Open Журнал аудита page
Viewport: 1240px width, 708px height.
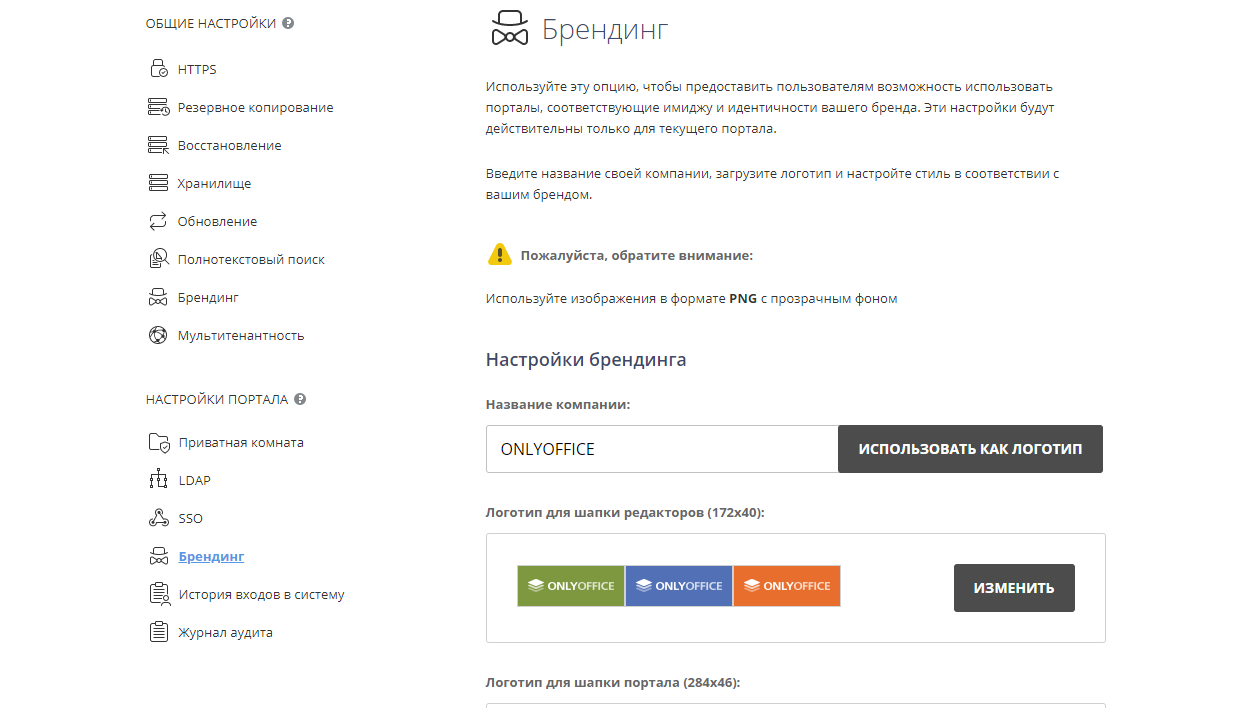[x=226, y=632]
